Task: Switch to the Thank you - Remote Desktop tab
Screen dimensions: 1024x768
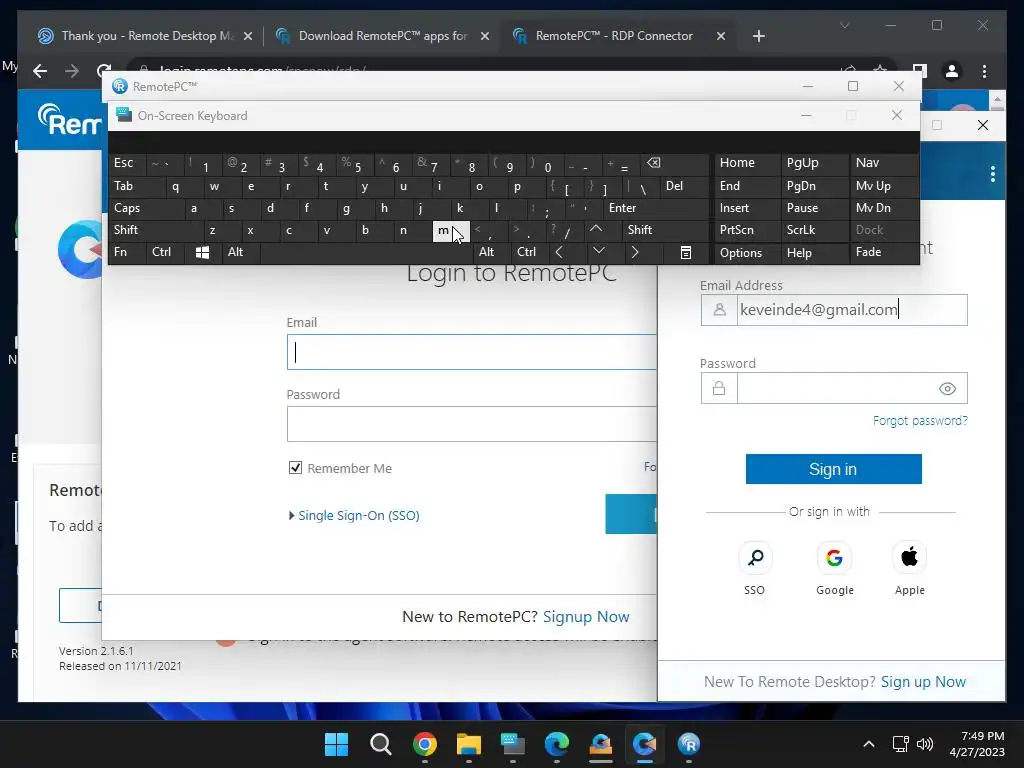Action: [146, 36]
